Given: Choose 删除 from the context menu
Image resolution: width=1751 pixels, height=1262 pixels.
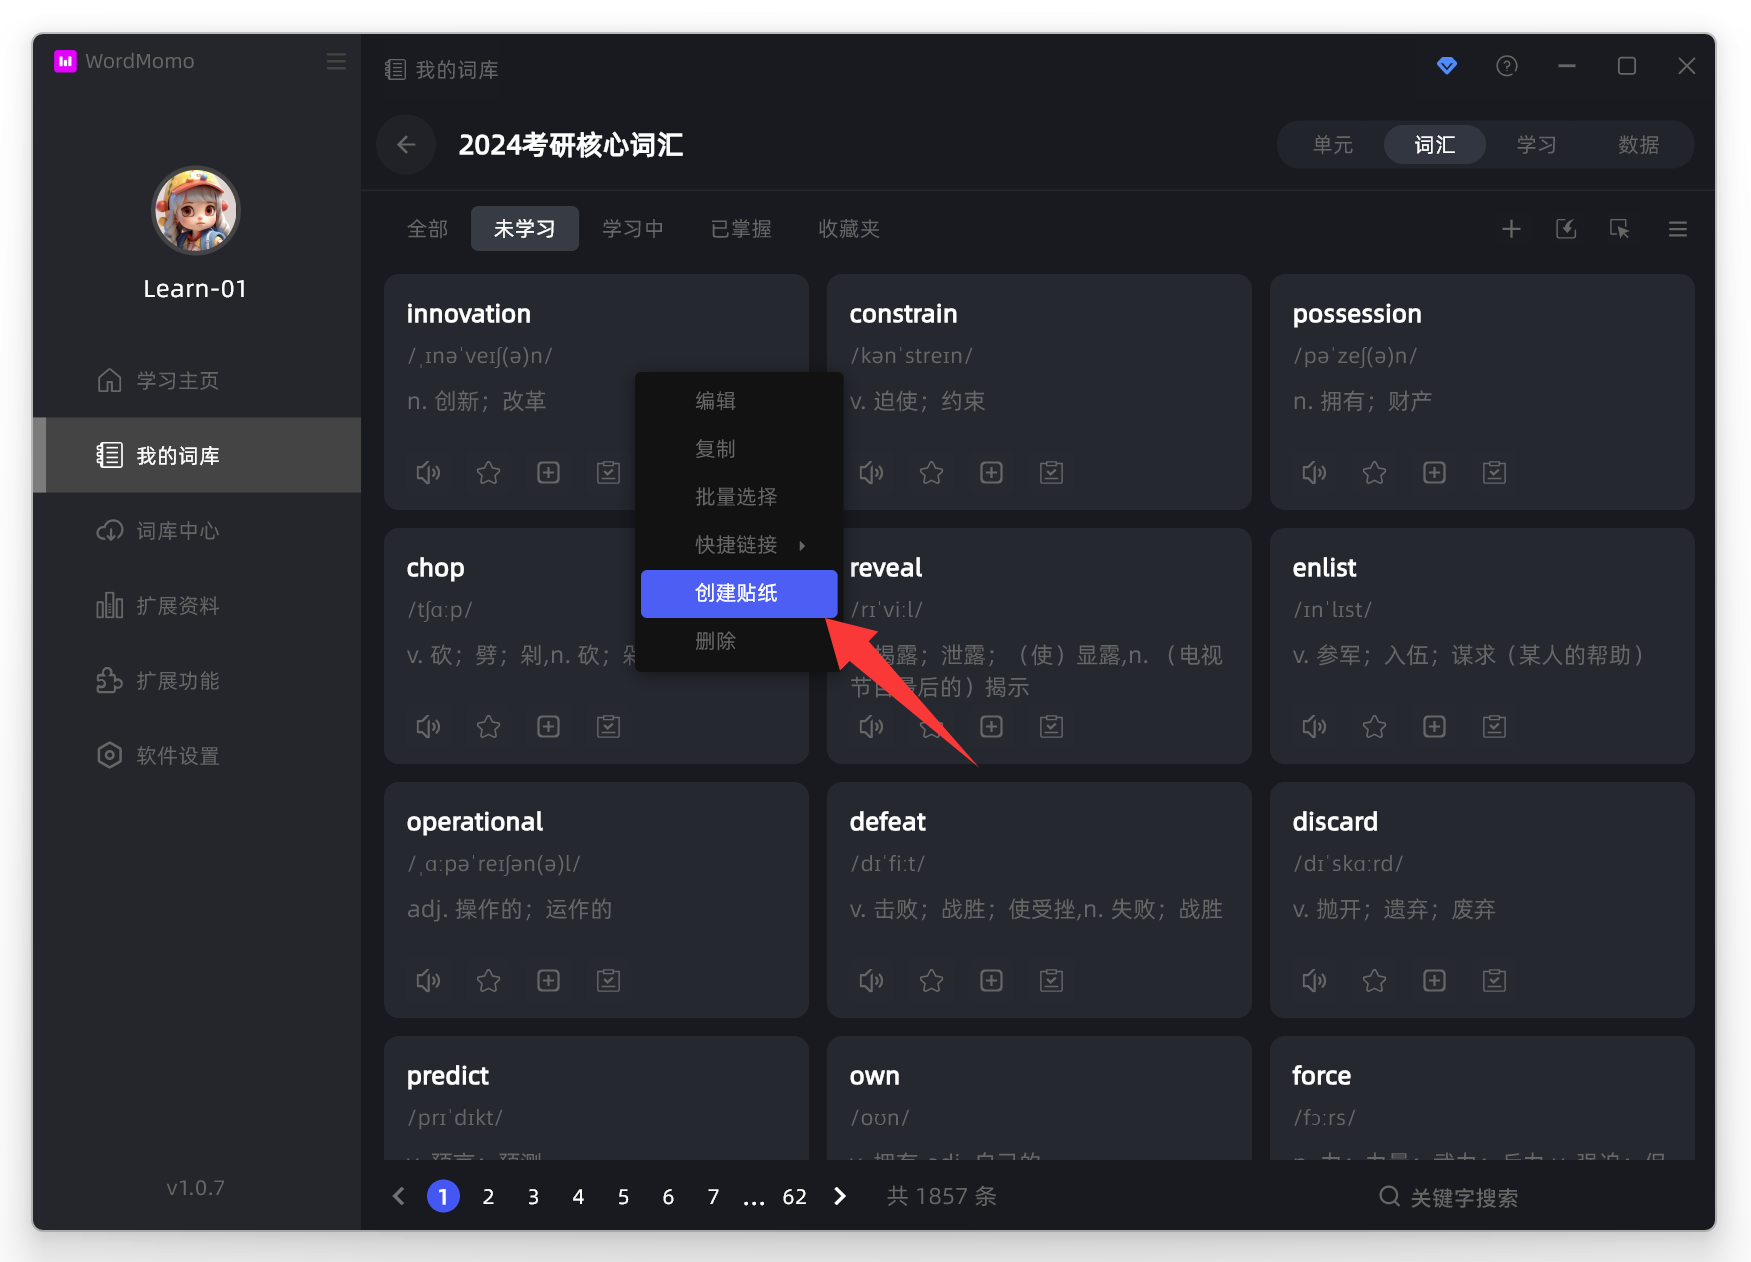Looking at the screenshot, I should tap(716, 641).
